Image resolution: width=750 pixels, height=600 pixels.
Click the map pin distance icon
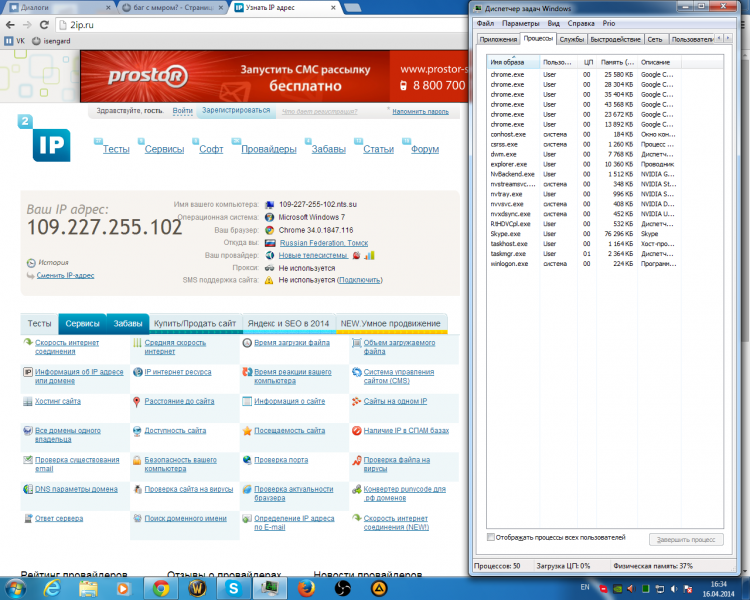click(x=137, y=401)
